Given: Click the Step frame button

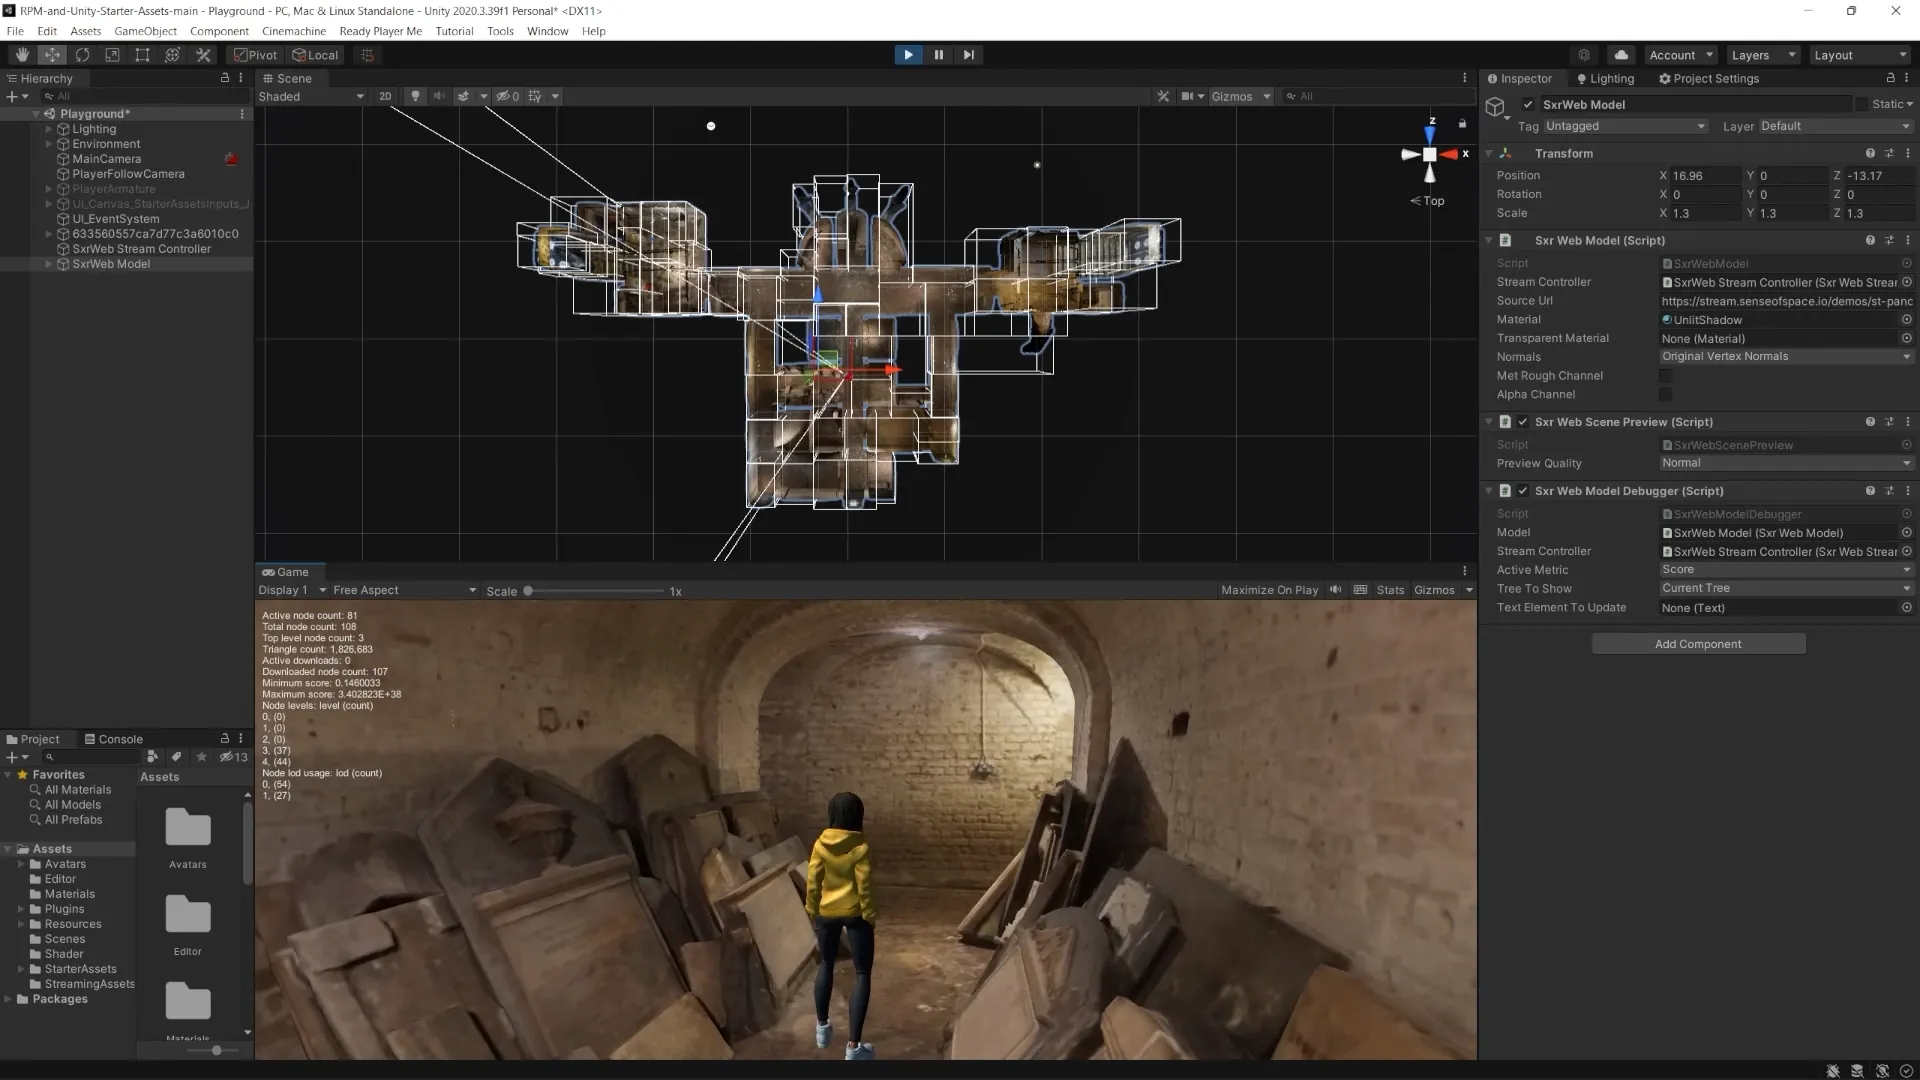Looking at the screenshot, I should pos(968,55).
